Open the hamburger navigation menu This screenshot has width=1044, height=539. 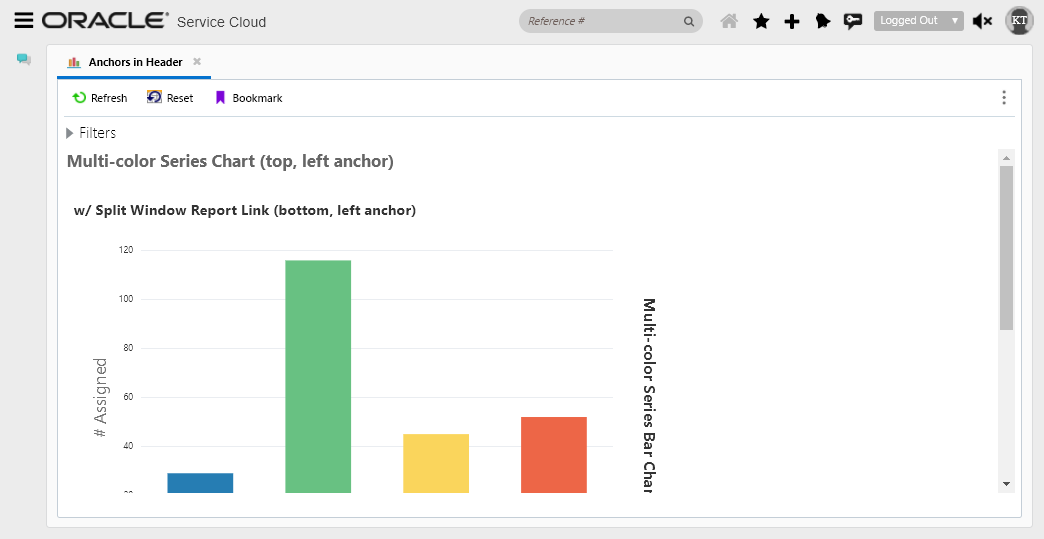[24, 21]
